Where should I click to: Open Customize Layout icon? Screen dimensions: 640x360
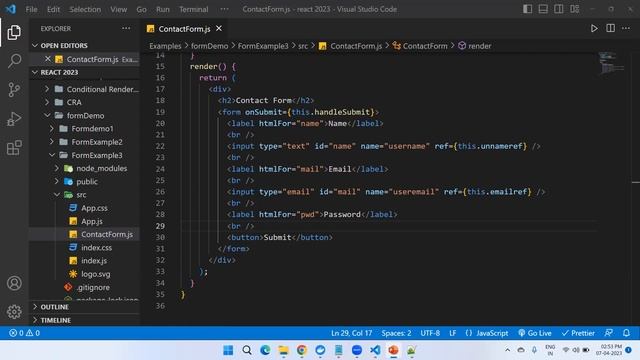(575, 9)
